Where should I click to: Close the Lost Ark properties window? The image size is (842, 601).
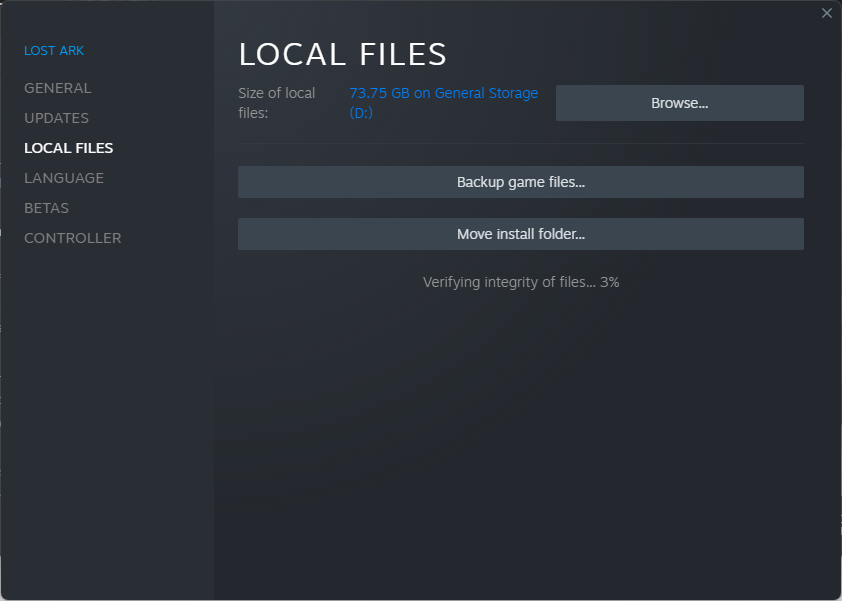826,13
